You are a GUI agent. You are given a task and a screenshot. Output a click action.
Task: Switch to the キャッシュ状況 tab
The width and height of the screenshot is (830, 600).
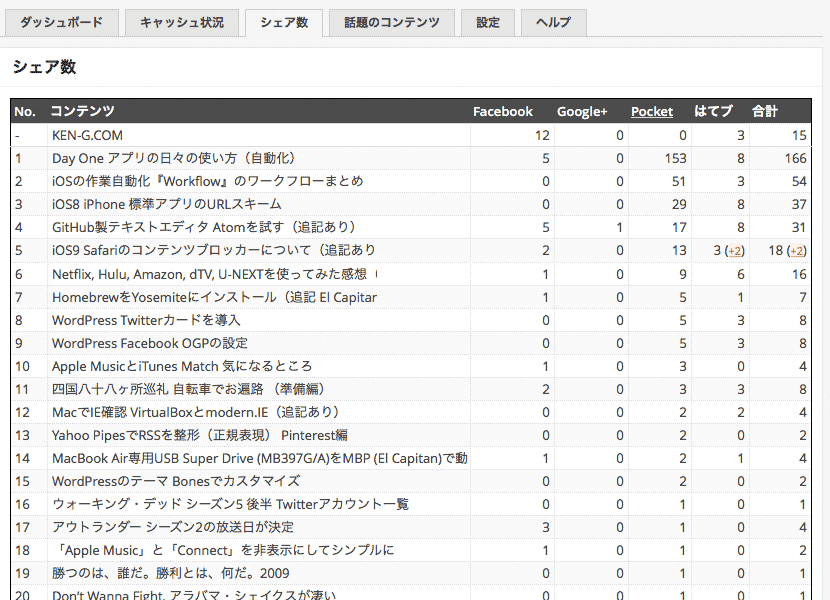tap(182, 23)
